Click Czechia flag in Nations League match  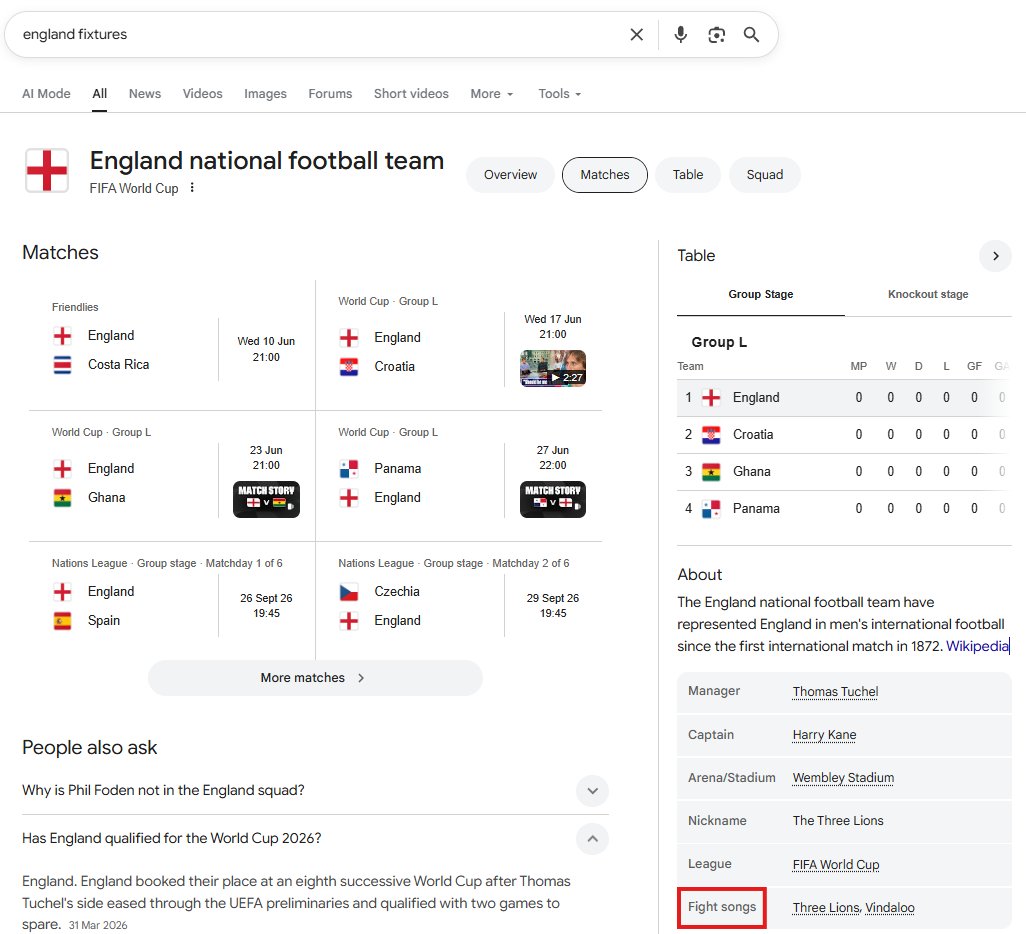click(x=349, y=592)
